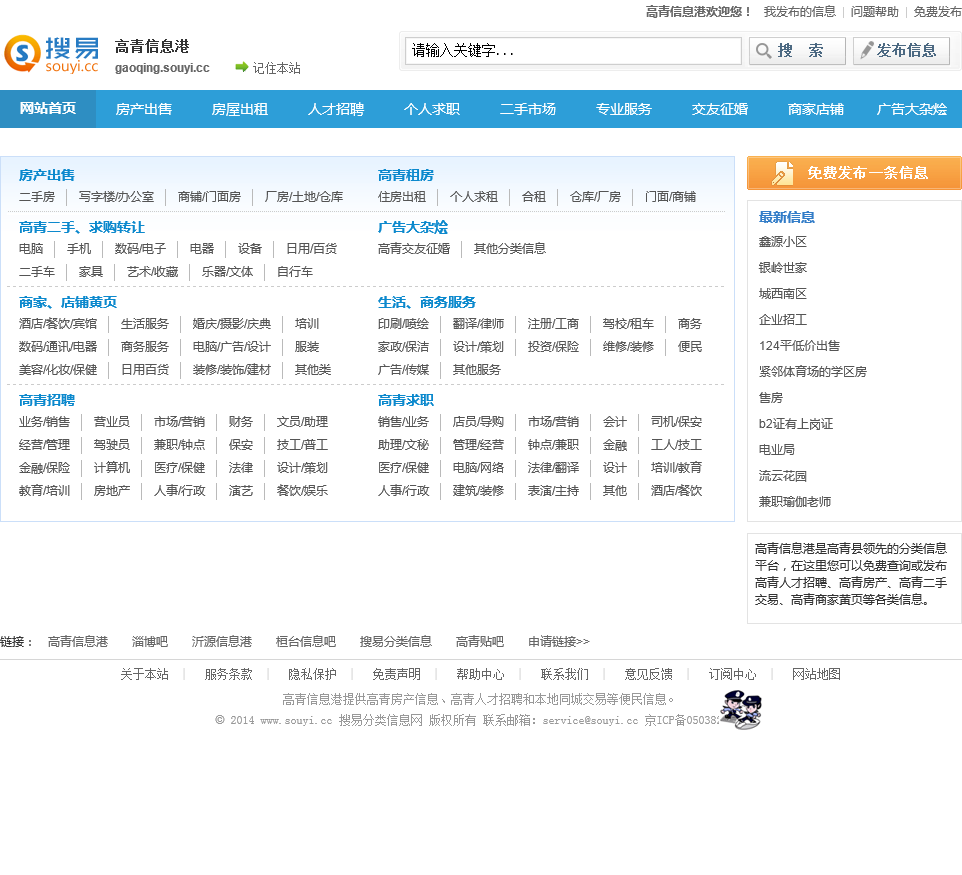Open 鑫源小区 in latest info
Viewport: 962px width, 875px height.
pos(783,242)
